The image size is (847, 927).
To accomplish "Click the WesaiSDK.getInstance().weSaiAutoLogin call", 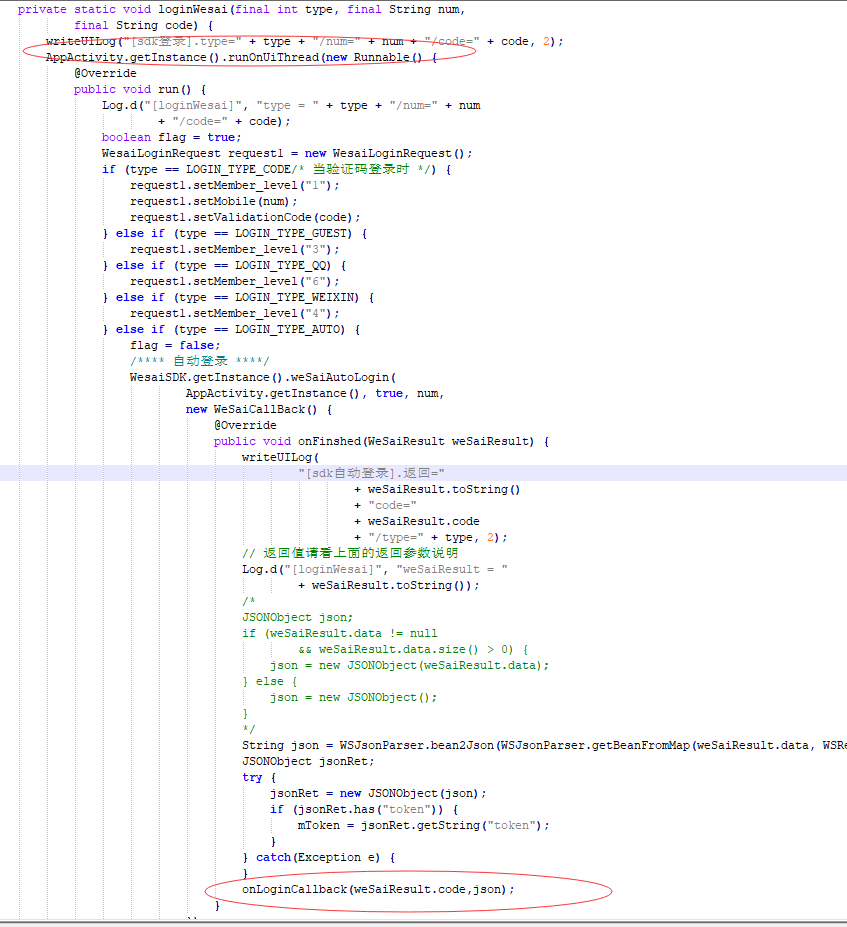I will tap(263, 377).
